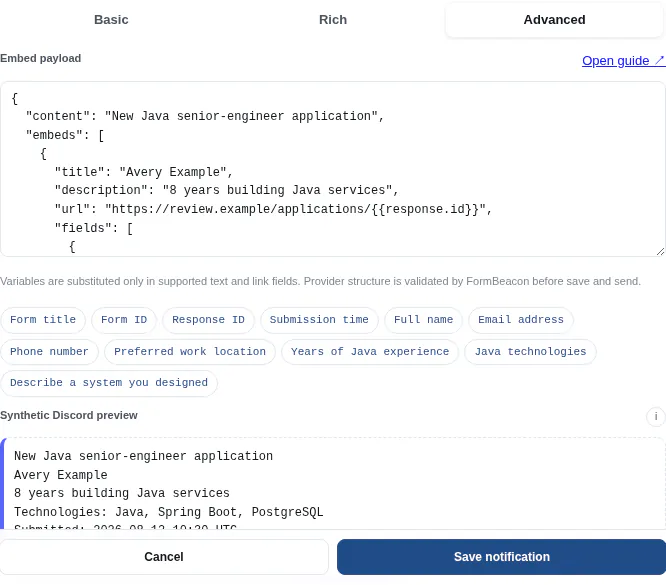
Task: Click the Embed payload label
Action: pyautogui.click(x=40, y=58)
